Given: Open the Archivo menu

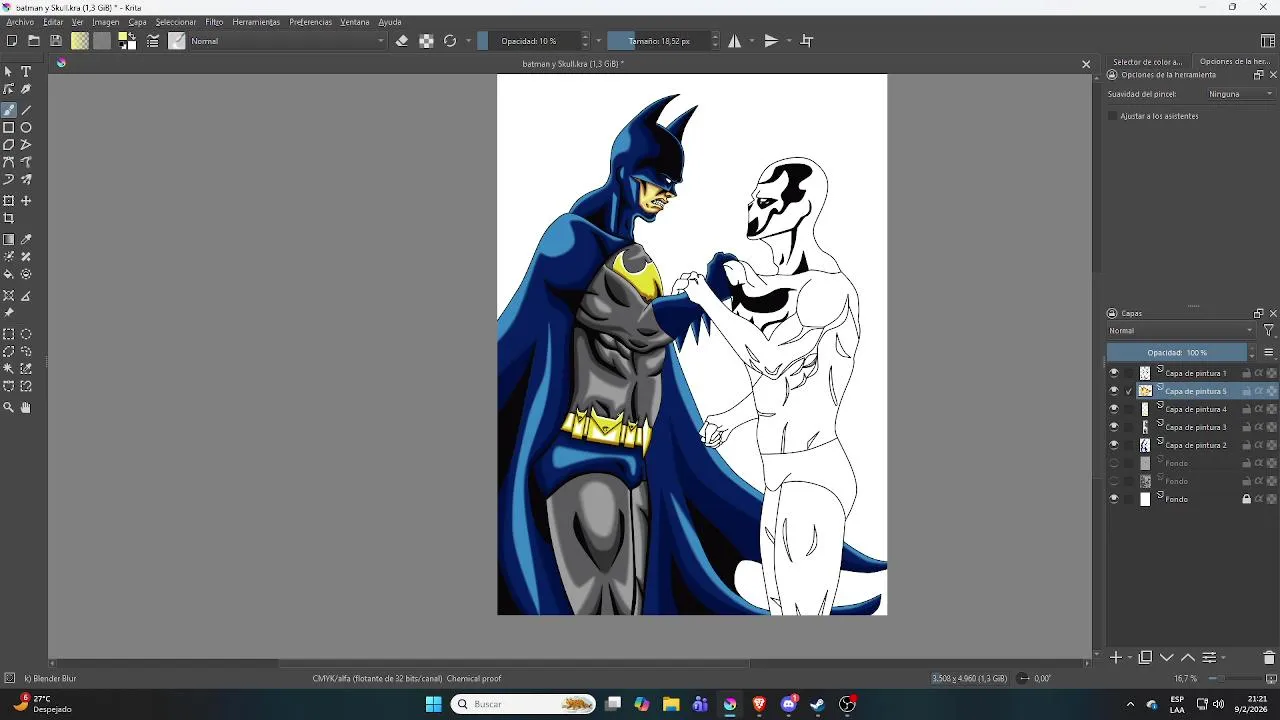Looking at the screenshot, I should coord(20,22).
